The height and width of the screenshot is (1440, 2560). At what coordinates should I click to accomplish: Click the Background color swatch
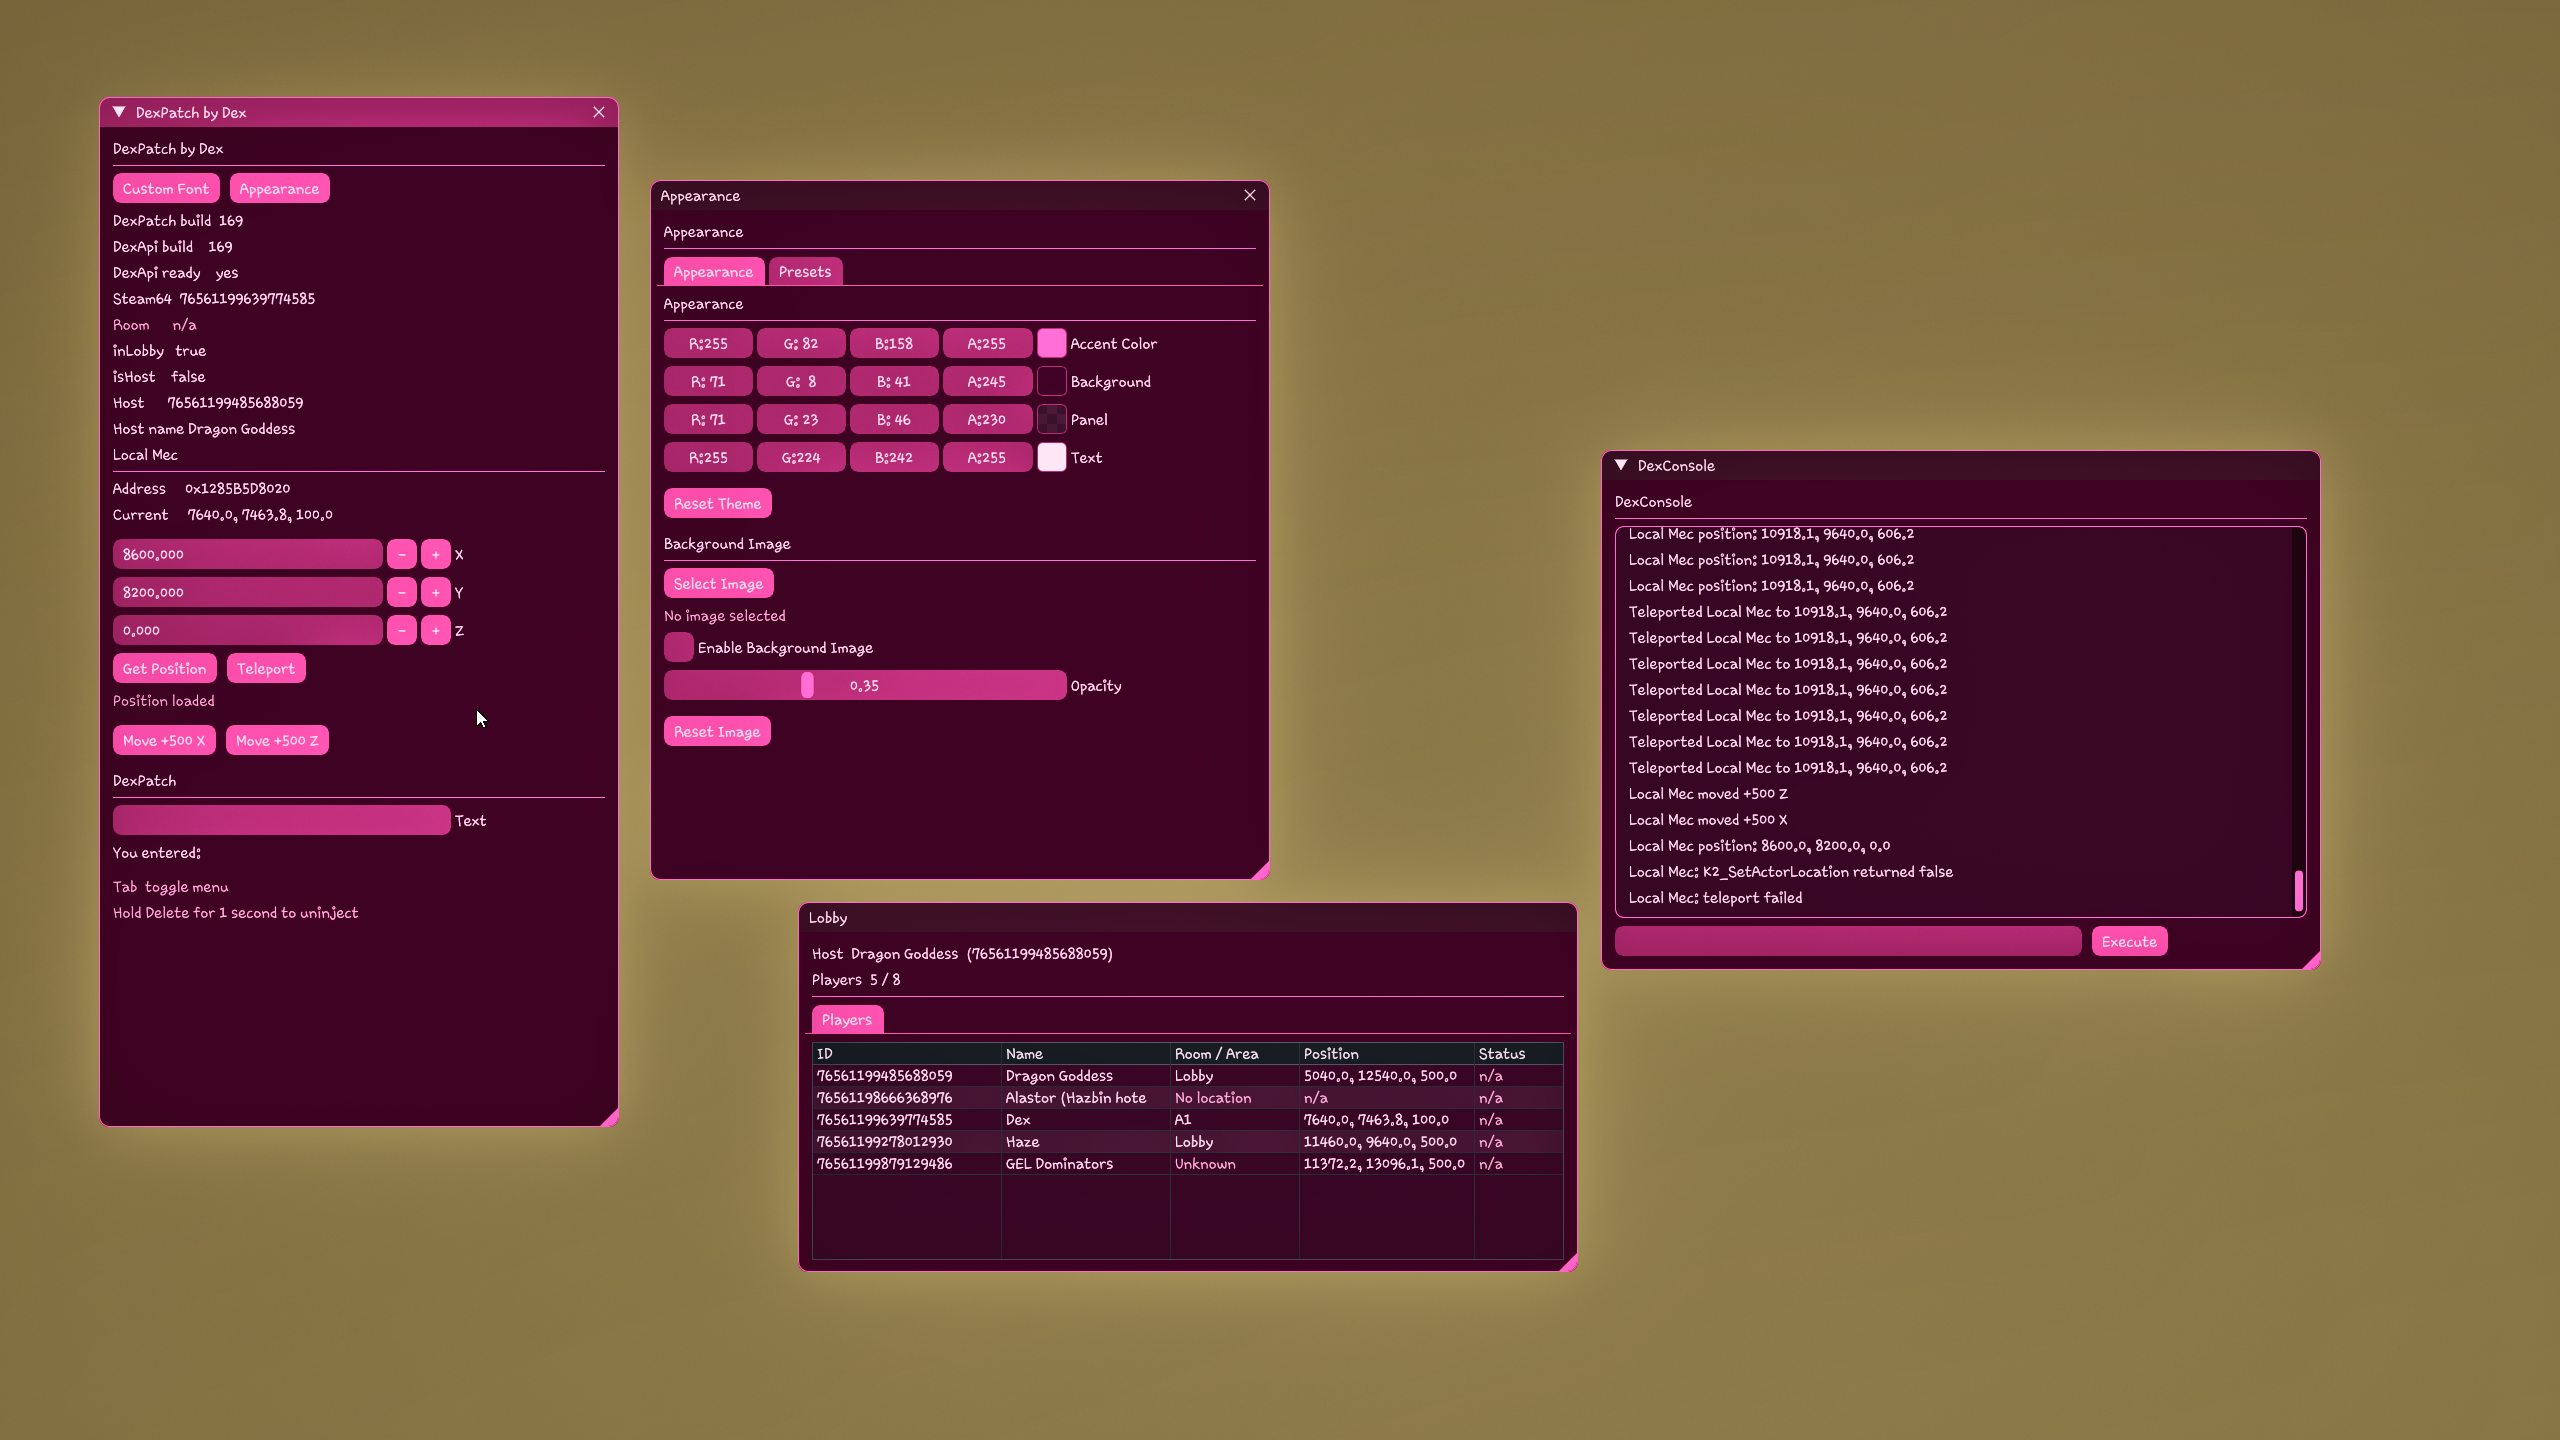pos(1051,382)
